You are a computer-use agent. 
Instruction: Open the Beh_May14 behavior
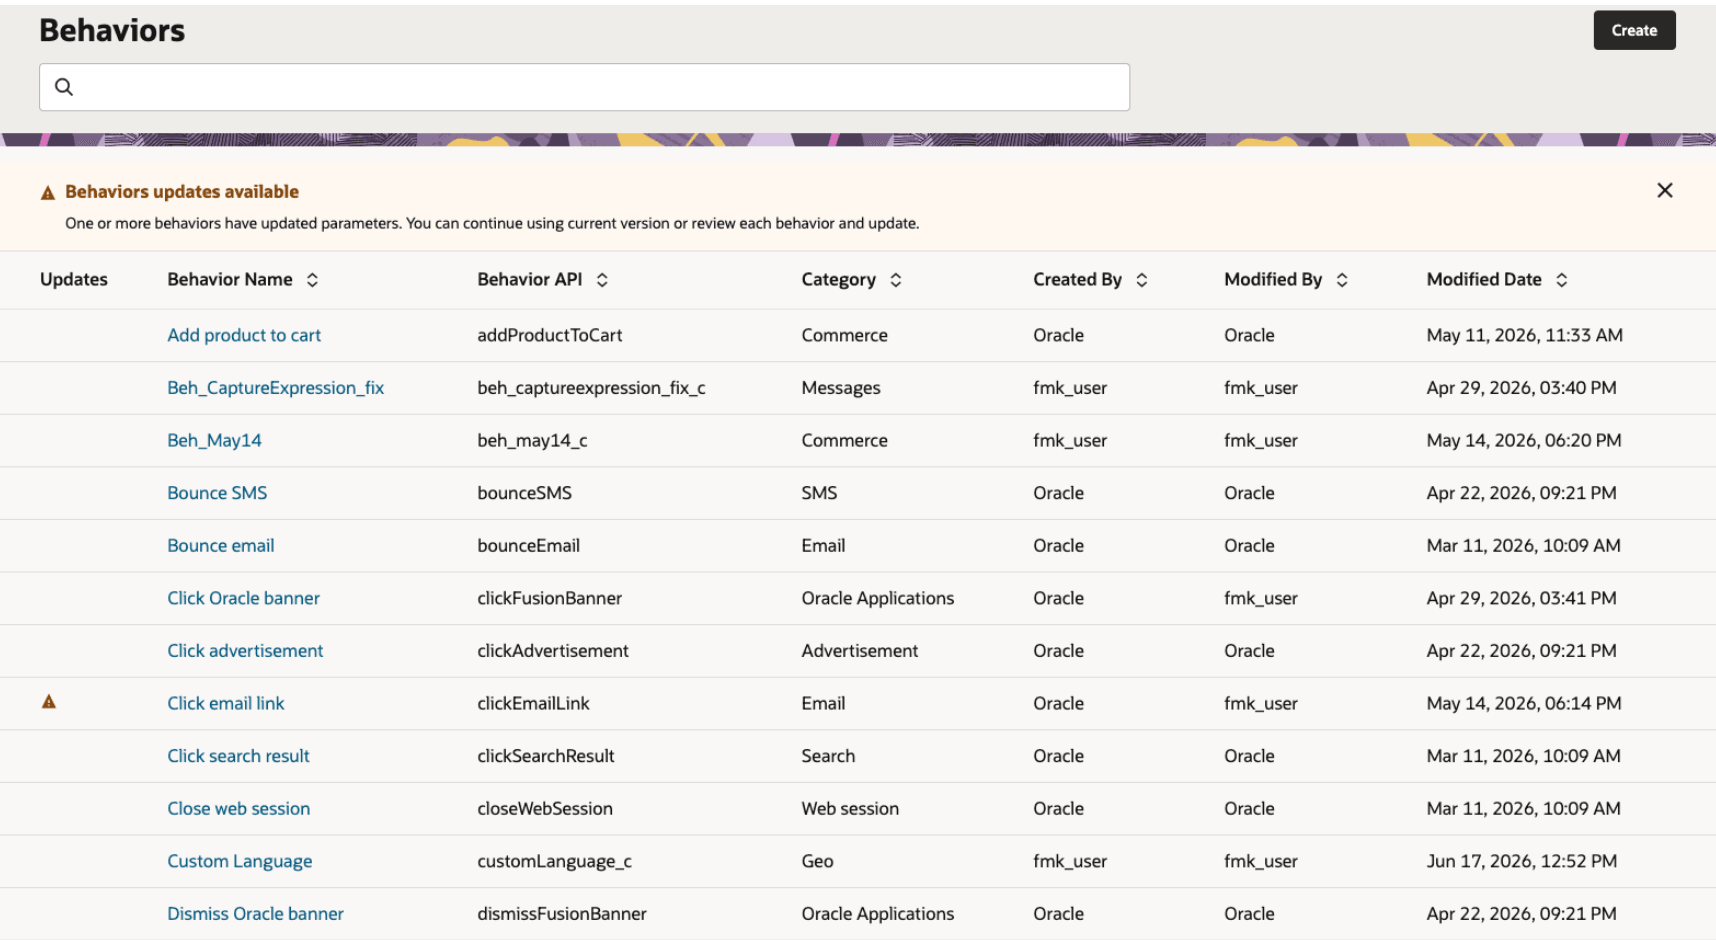click(x=214, y=440)
